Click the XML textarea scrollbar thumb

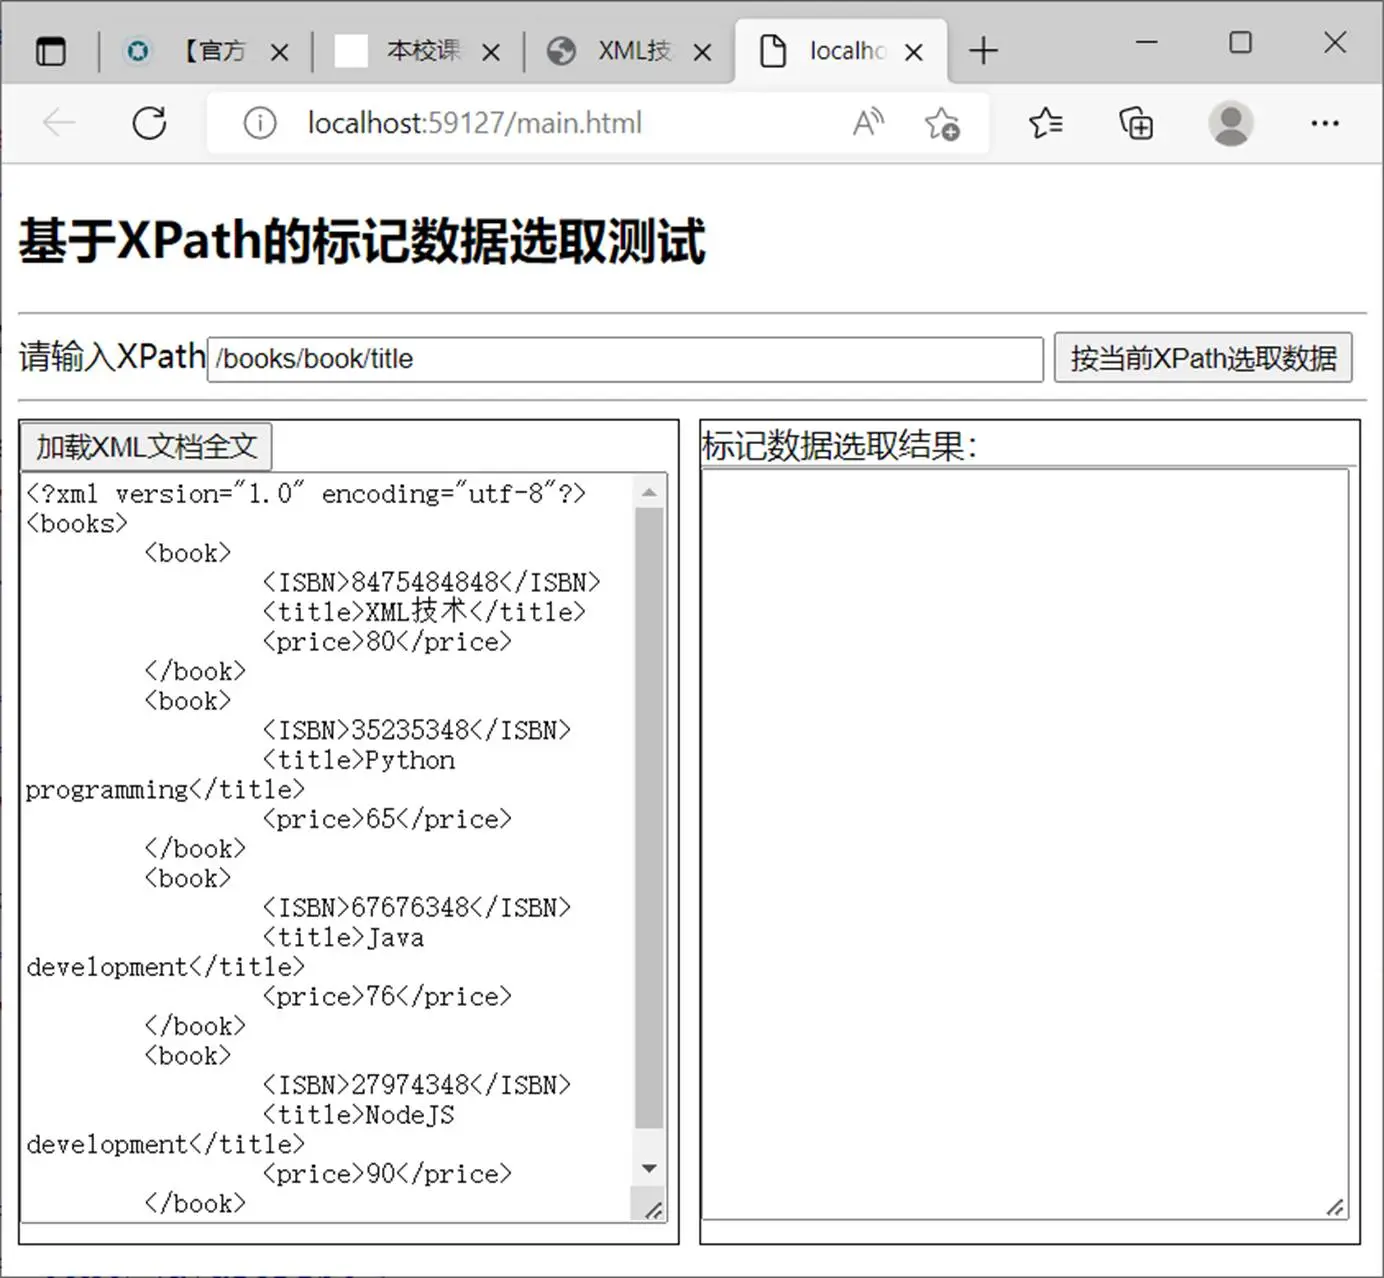649,818
